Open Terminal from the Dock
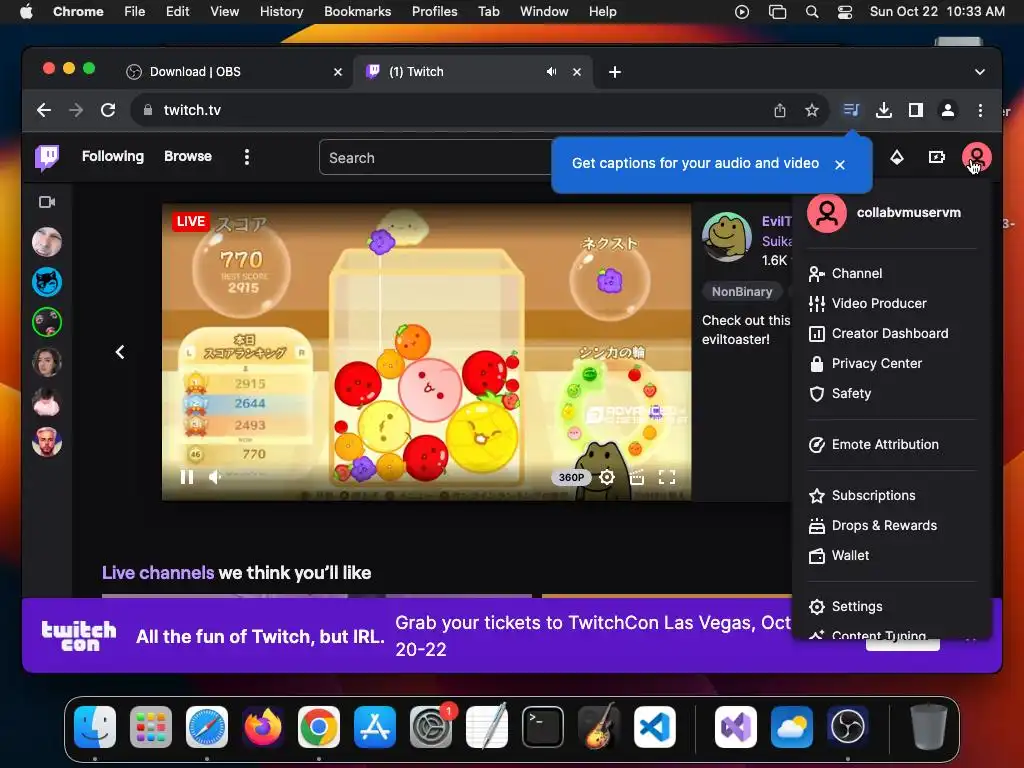This screenshot has height=768, width=1024. pos(543,727)
